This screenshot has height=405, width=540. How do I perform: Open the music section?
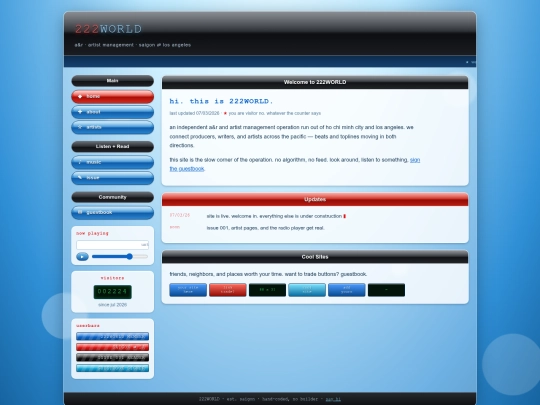point(113,162)
